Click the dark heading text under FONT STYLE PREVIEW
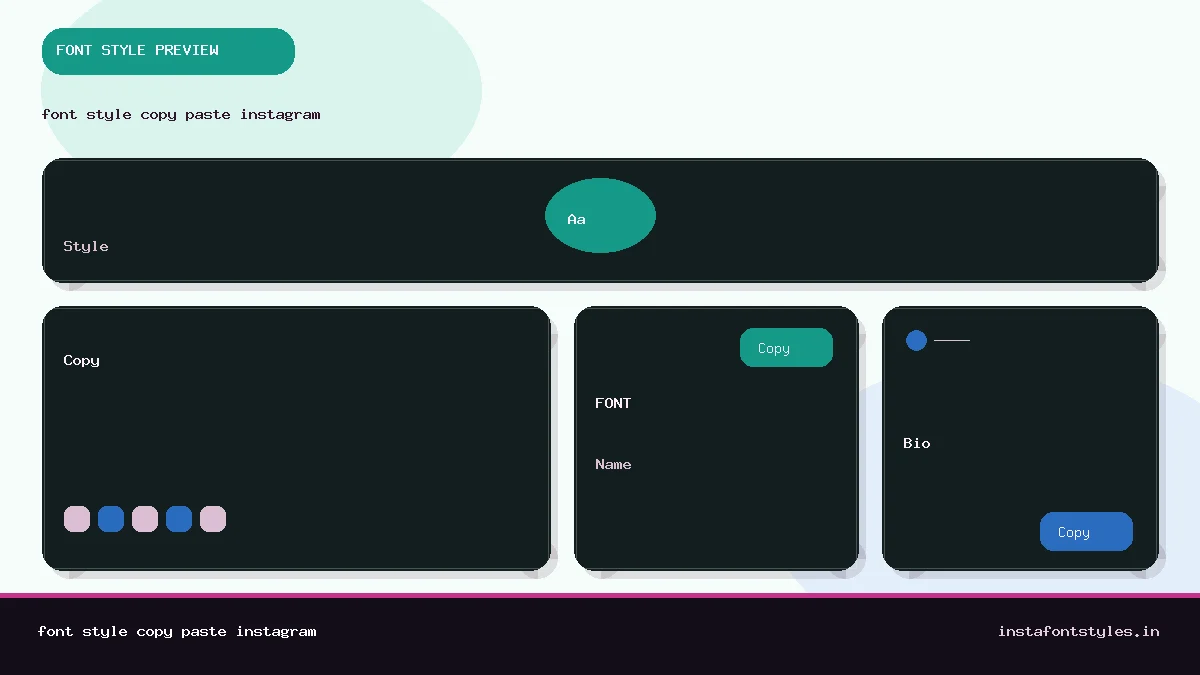This screenshot has width=1200, height=675. pos(181,114)
